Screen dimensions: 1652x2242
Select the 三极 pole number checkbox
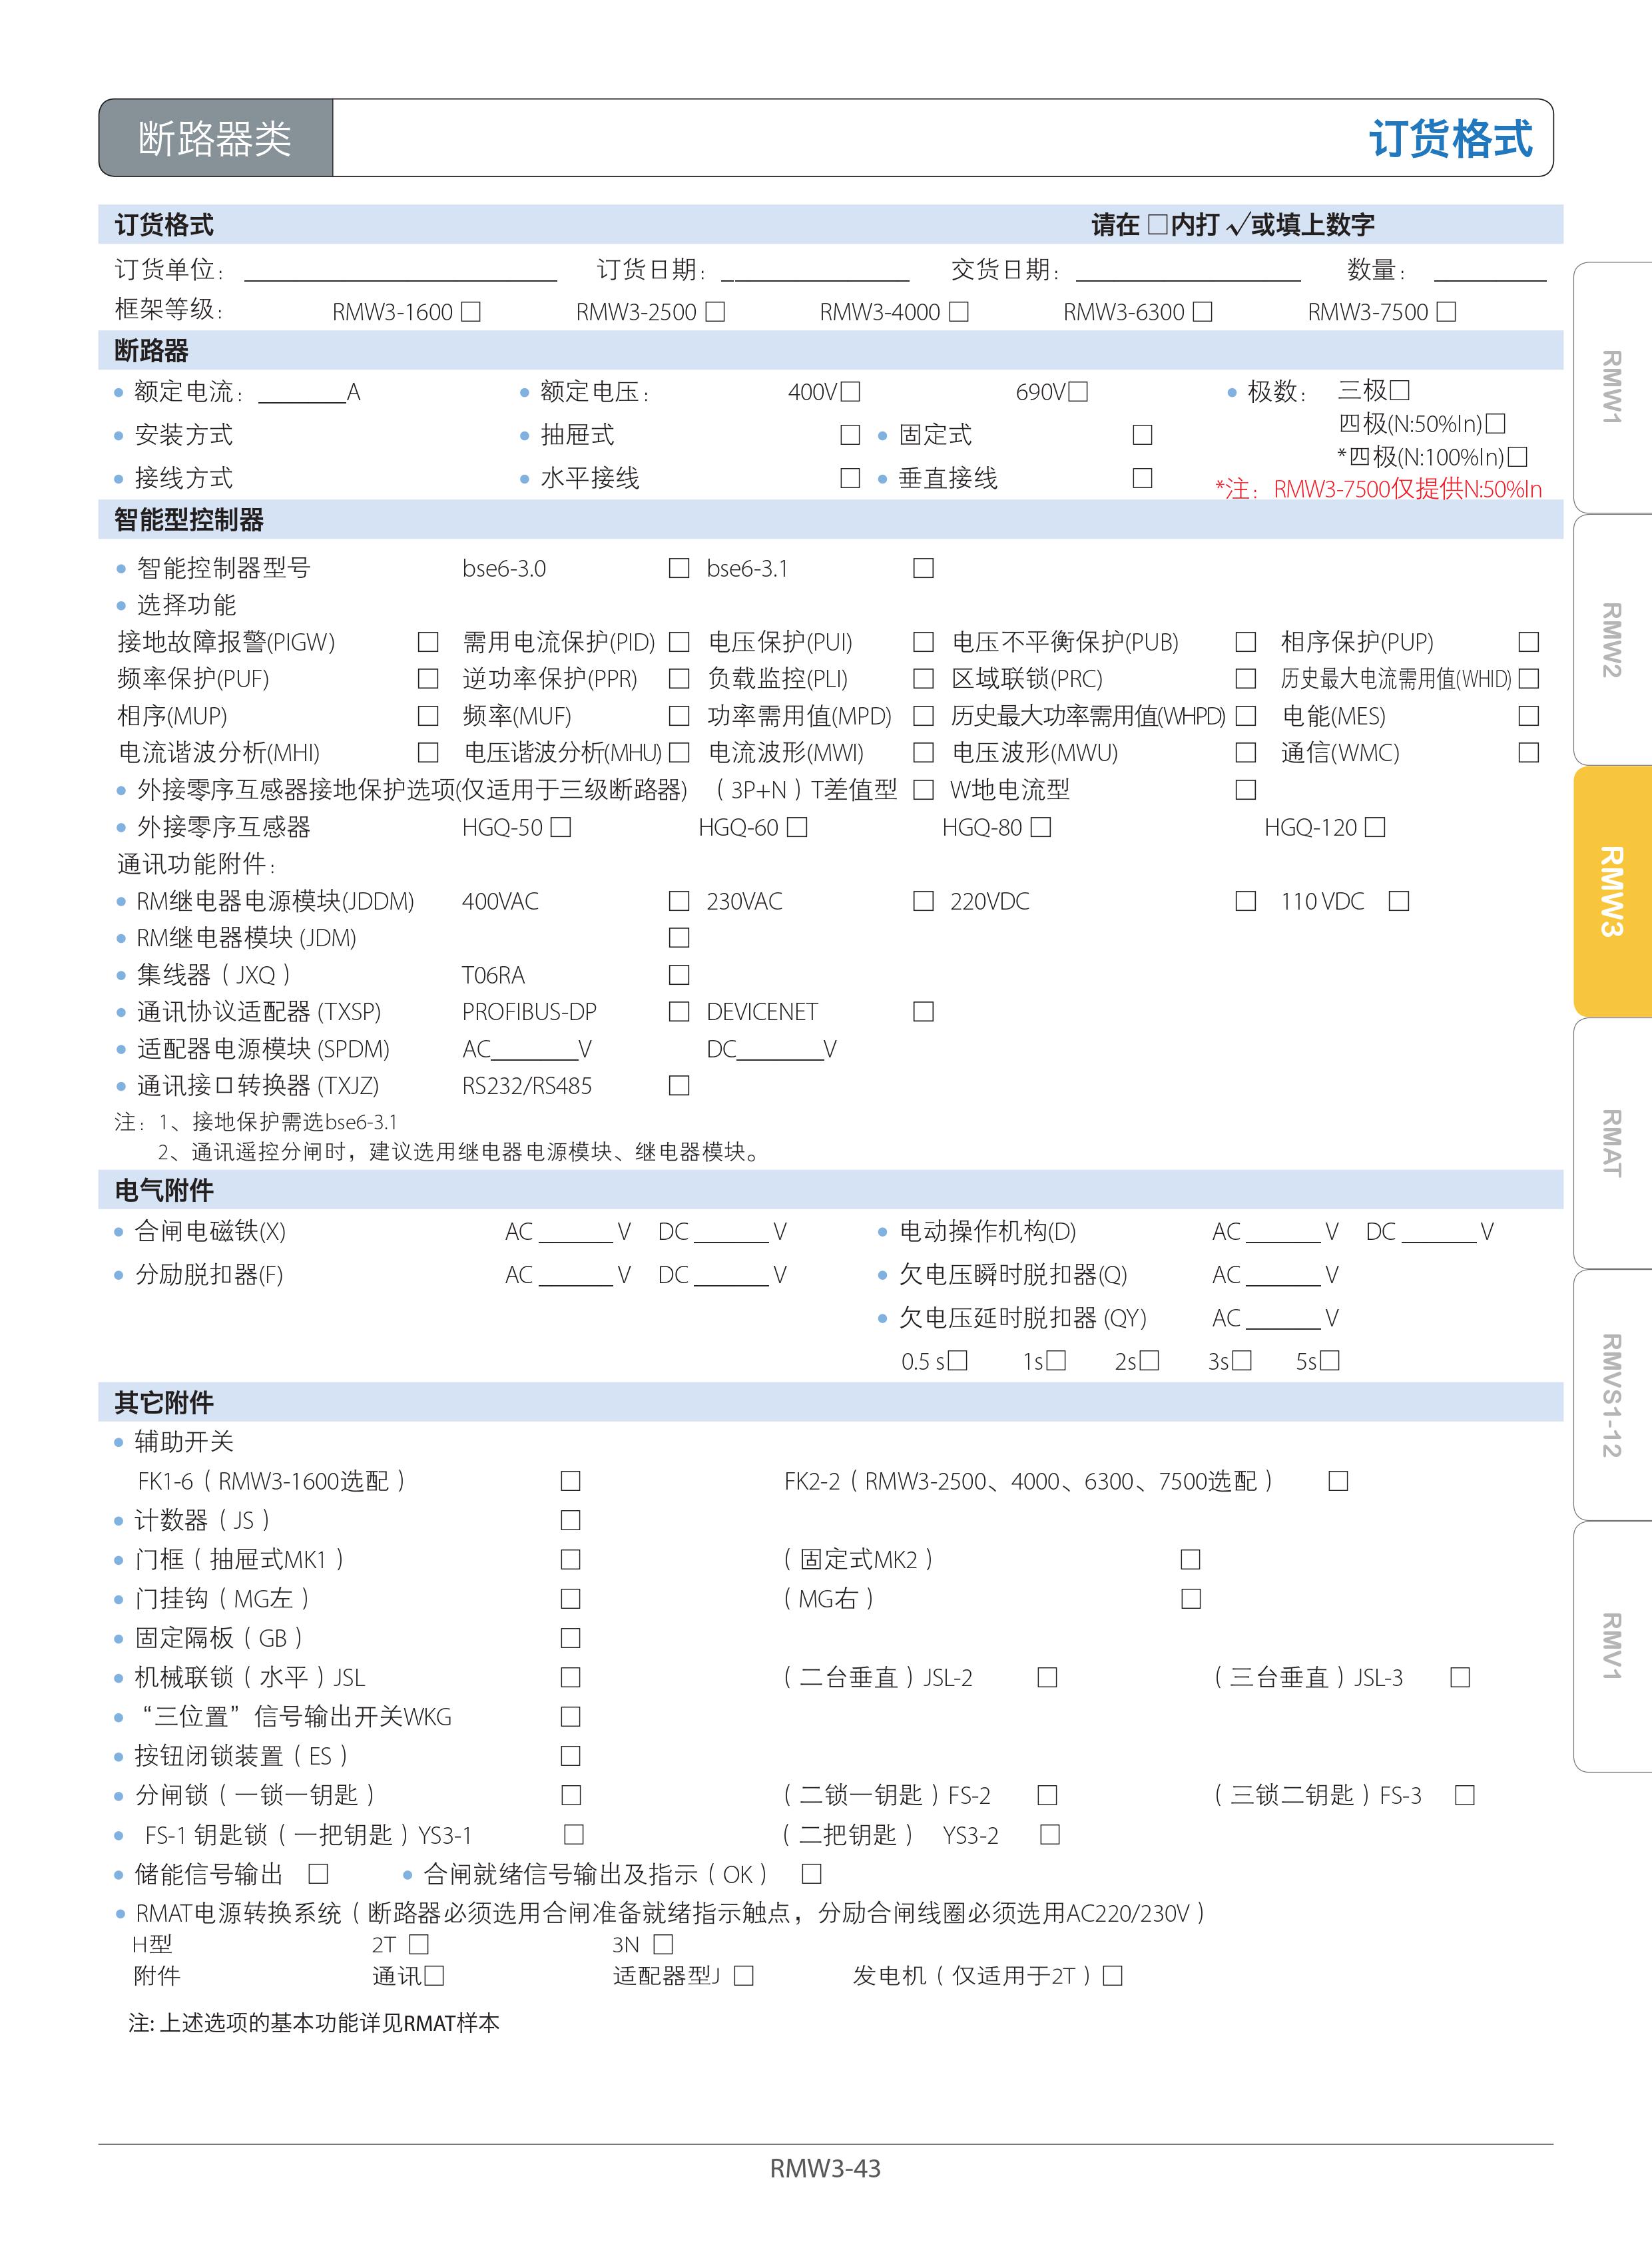tap(1400, 390)
